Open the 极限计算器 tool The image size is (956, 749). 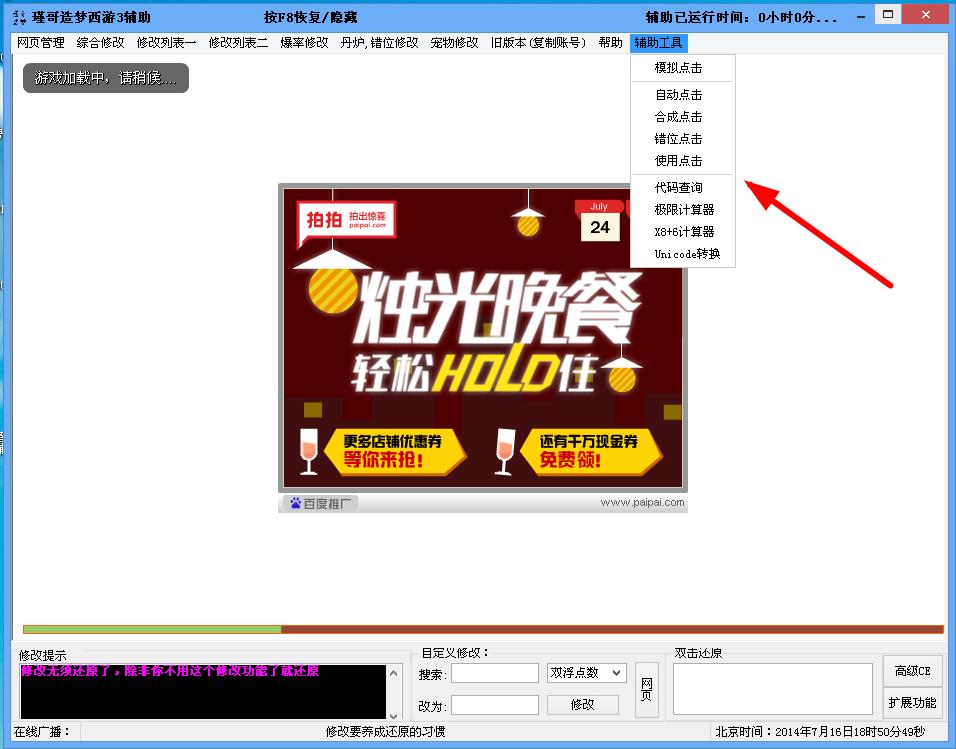684,210
